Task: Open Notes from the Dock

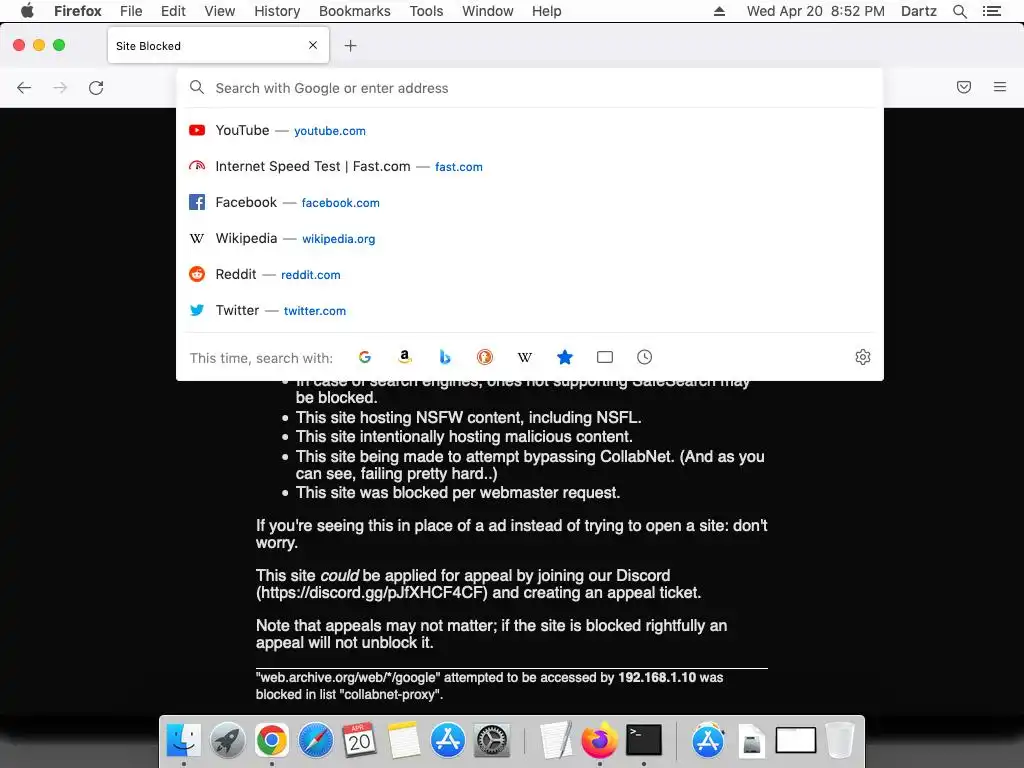Action: click(x=404, y=740)
